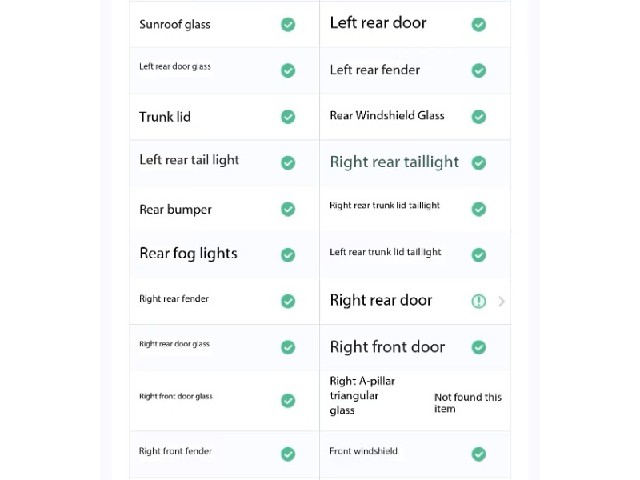Click the Right rear fender check mark
This screenshot has width=640, height=480.
coord(288,301)
